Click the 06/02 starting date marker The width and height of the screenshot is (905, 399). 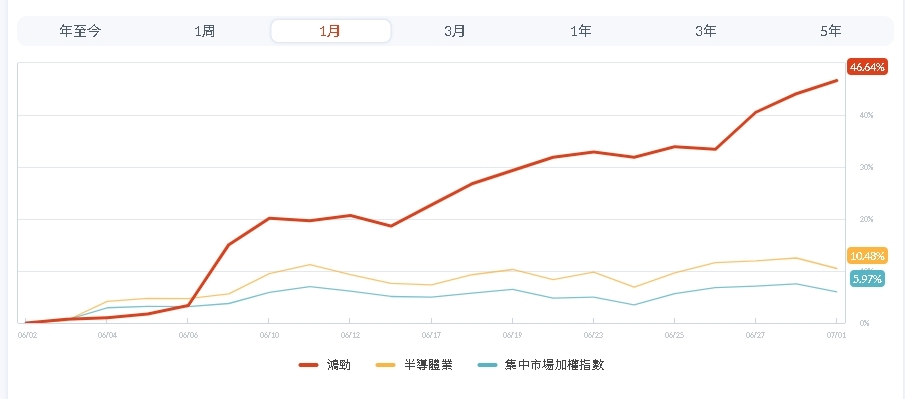27,334
